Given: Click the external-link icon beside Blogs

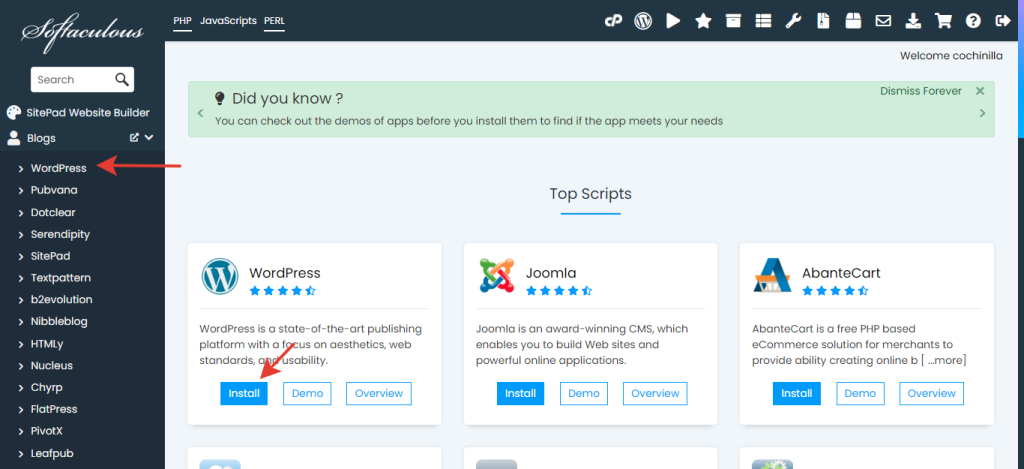Looking at the screenshot, I should 135,137.
